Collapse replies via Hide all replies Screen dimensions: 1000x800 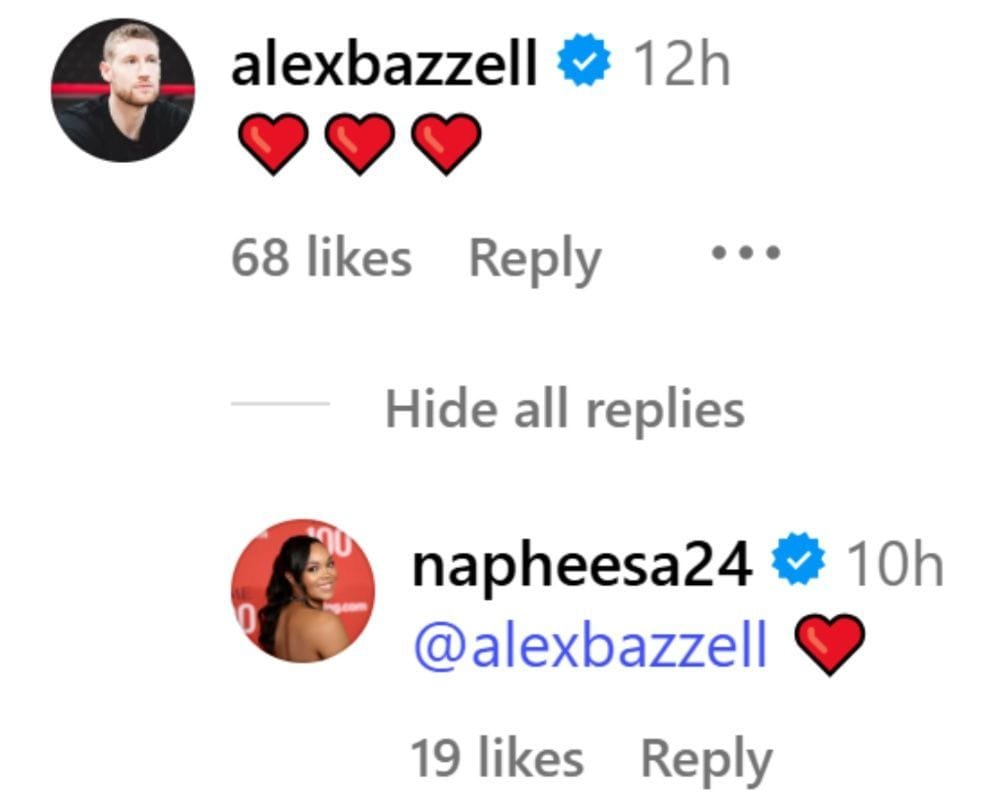(x=565, y=408)
